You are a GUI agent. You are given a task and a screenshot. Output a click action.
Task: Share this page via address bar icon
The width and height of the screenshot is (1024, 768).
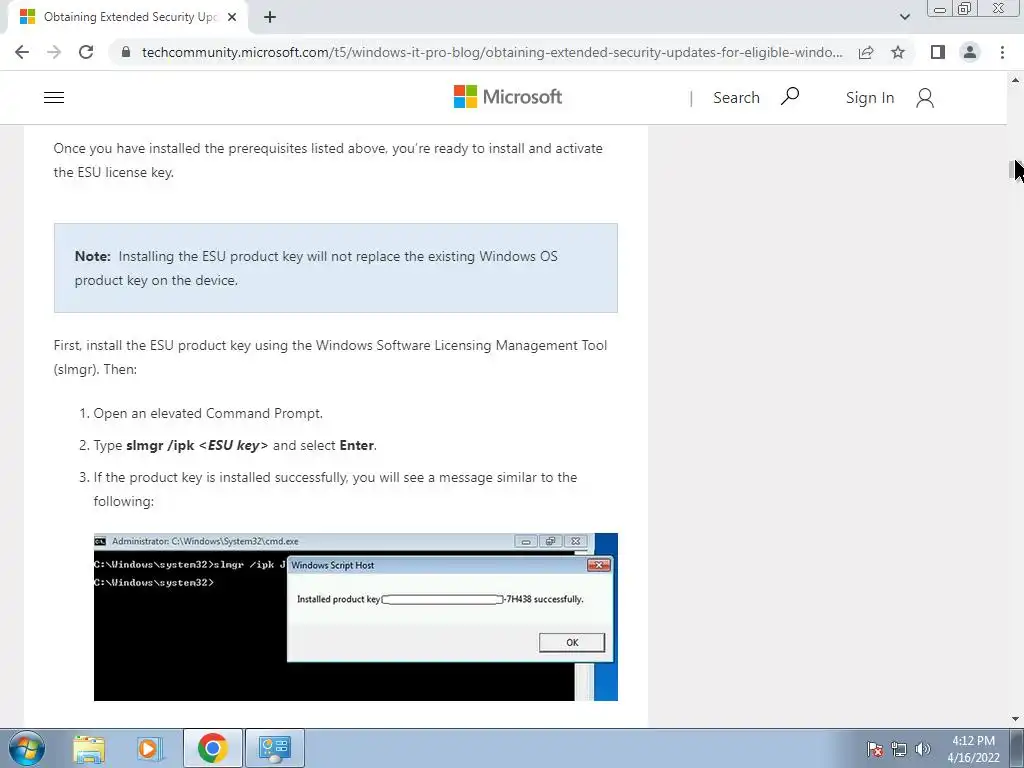pos(866,52)
